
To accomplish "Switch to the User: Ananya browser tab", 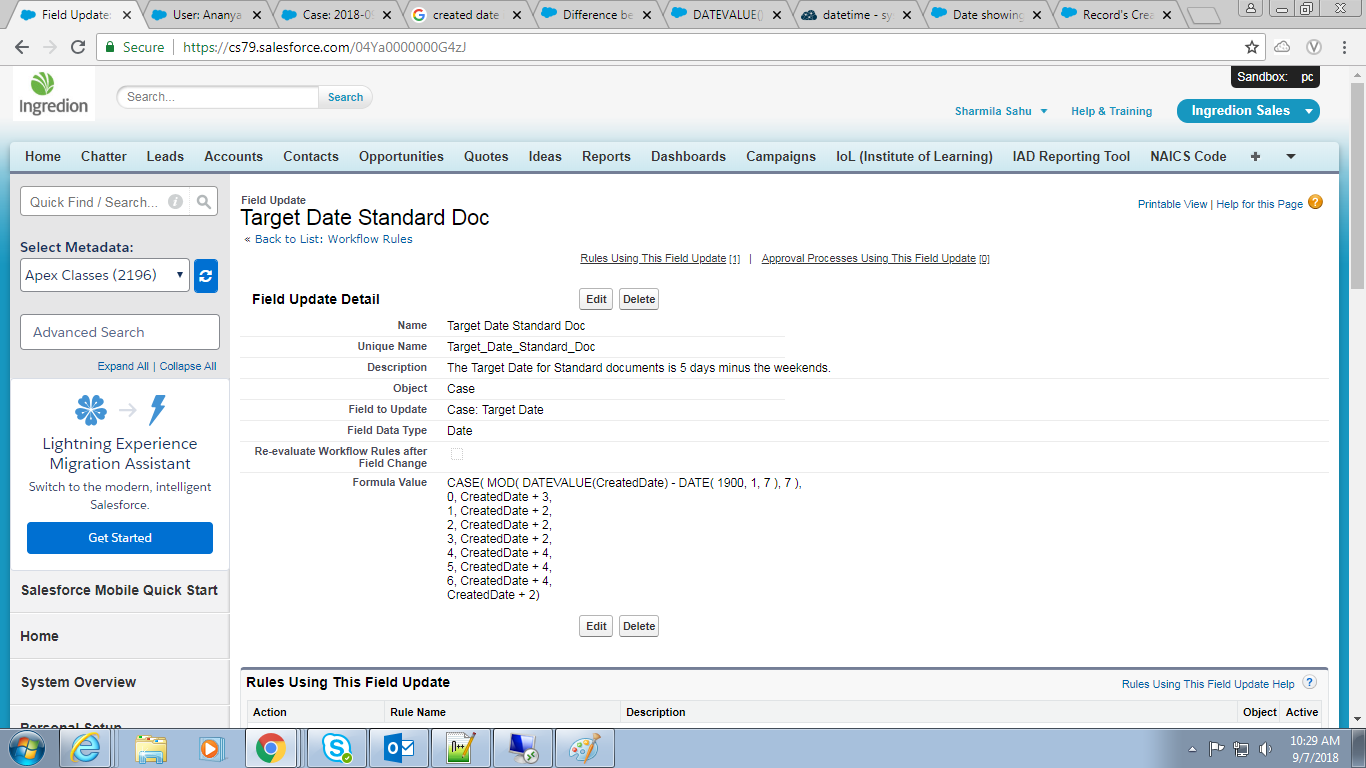I will click(205, 15).
